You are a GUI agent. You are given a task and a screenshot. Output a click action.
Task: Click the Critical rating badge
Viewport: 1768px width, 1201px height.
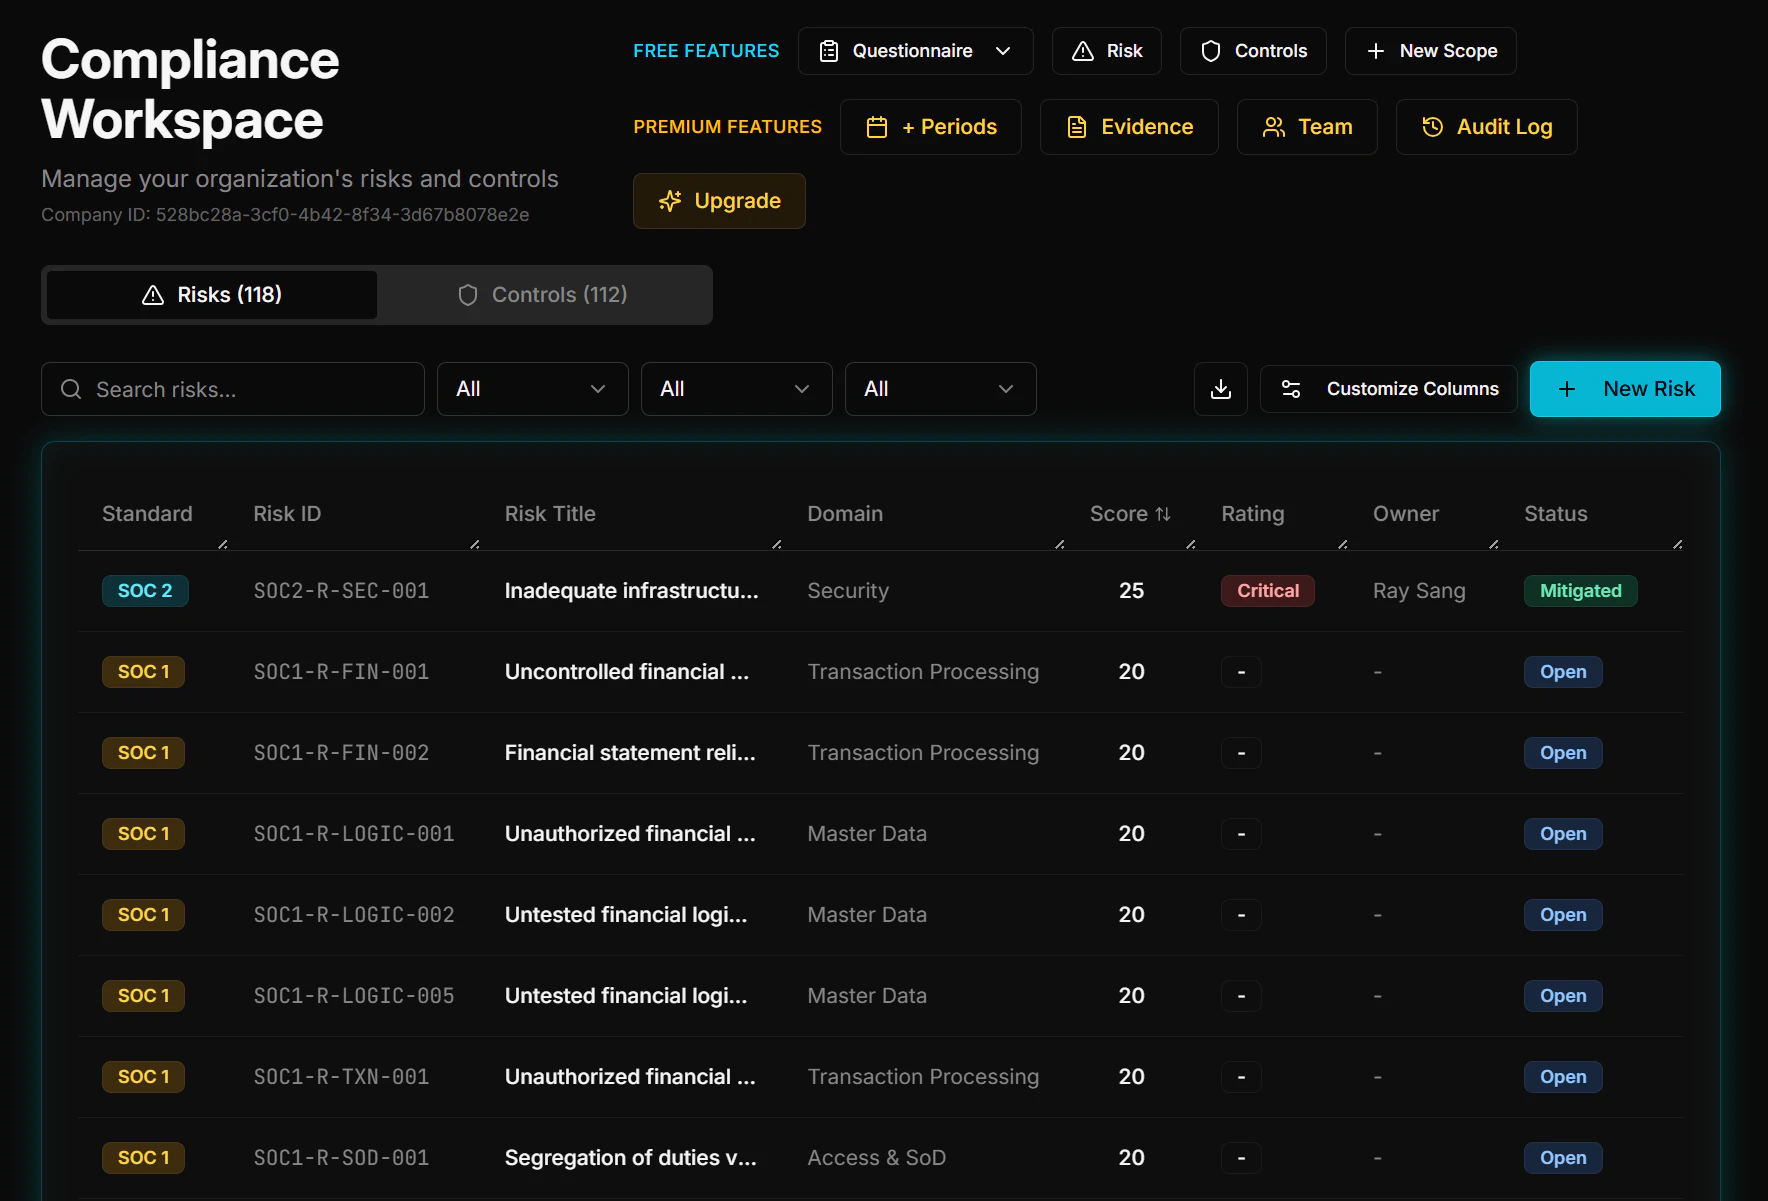tap(1267, 591)
